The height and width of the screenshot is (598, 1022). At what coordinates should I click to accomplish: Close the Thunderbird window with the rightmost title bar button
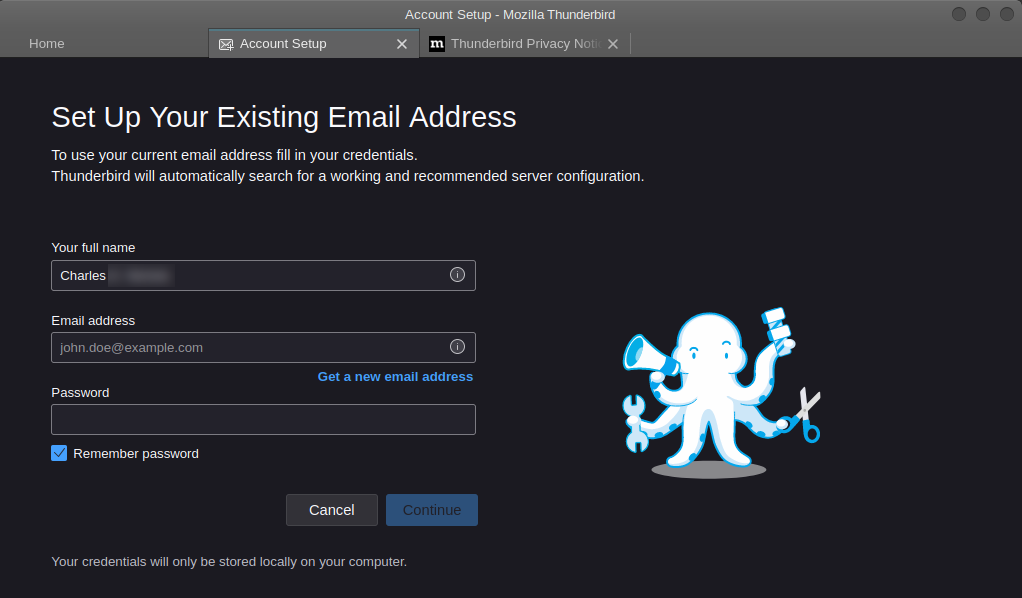[x=1005, y=14]
